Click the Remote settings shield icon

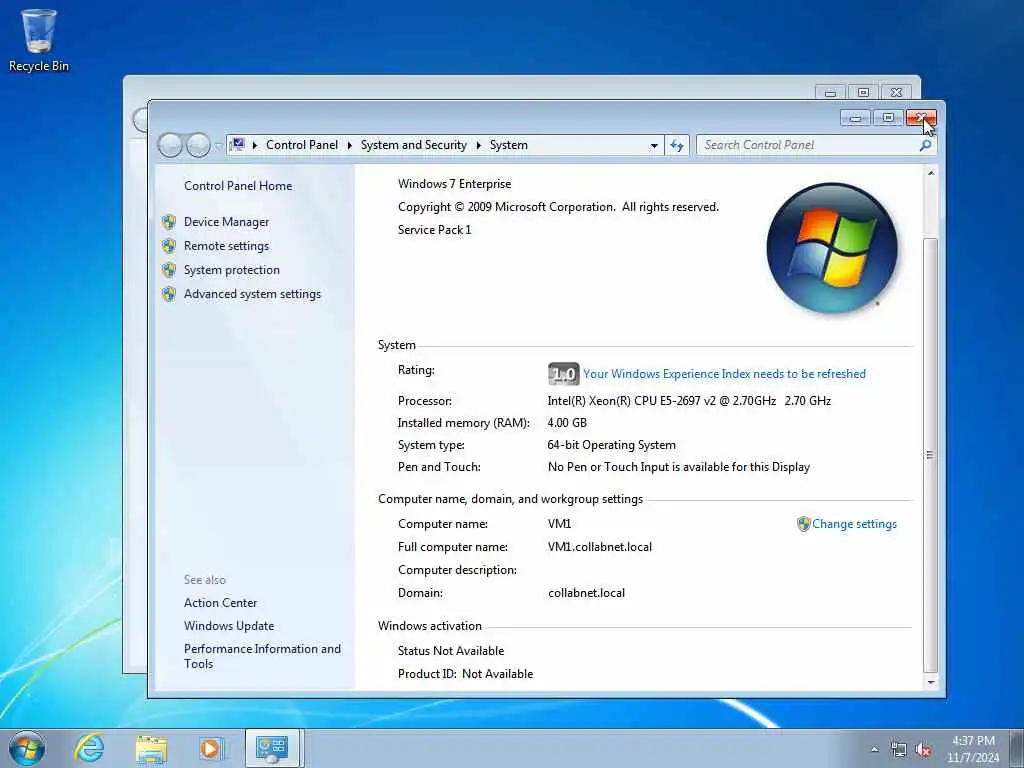(x=169, y=246)
